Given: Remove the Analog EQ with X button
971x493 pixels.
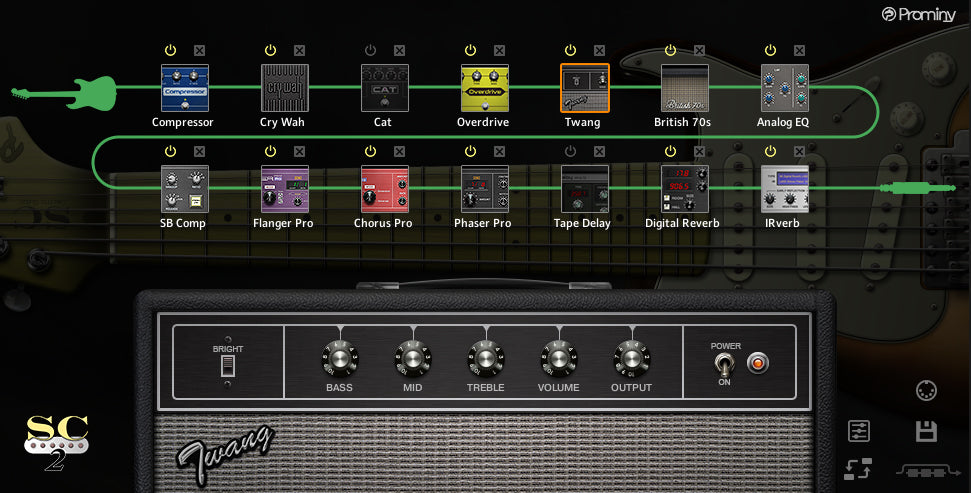Looking at the screenshot, I should [x=799, y=50].
